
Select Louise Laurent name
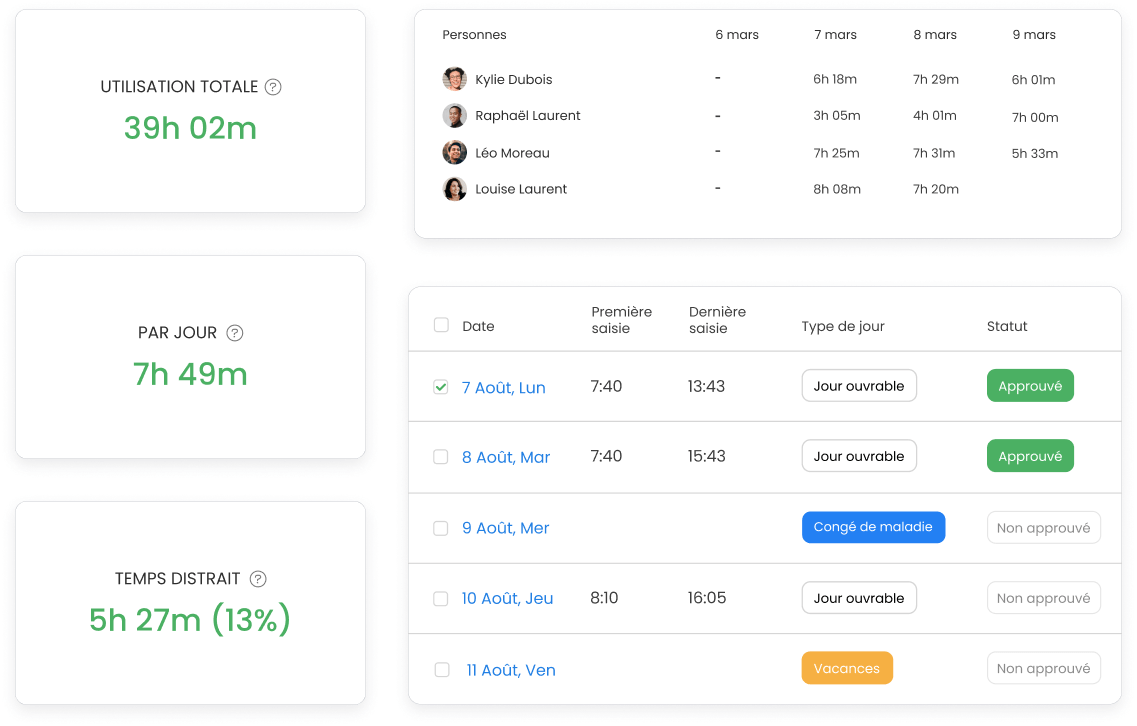[521, 189]
